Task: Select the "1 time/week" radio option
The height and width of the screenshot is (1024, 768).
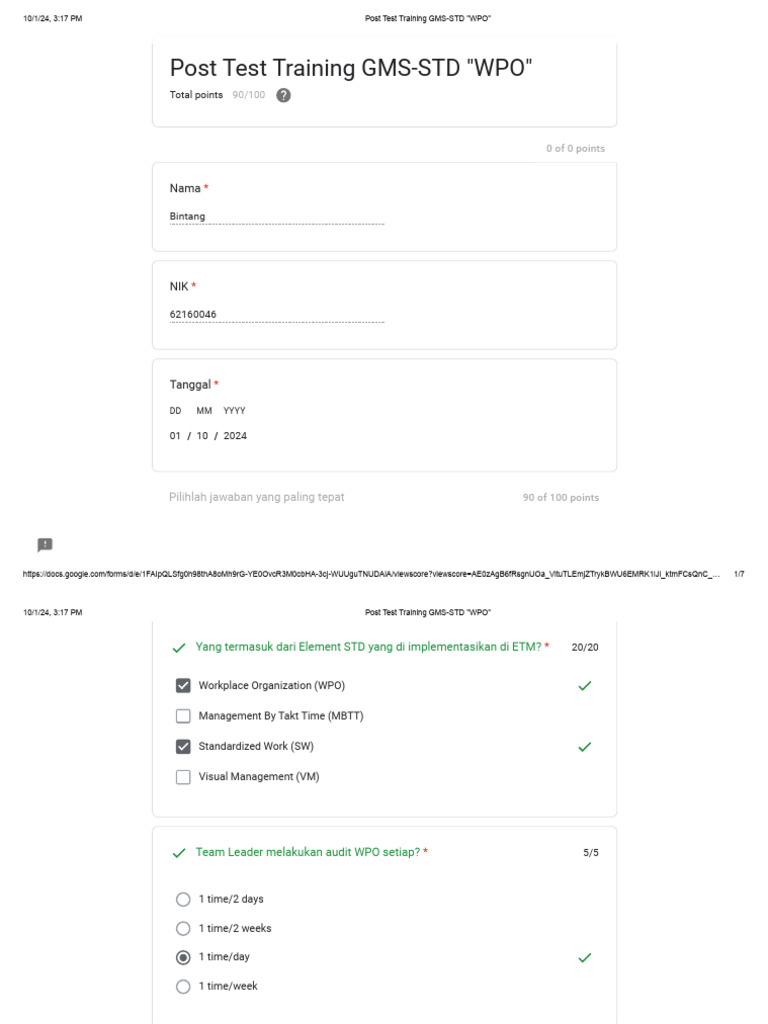Action: coord(183,986)
